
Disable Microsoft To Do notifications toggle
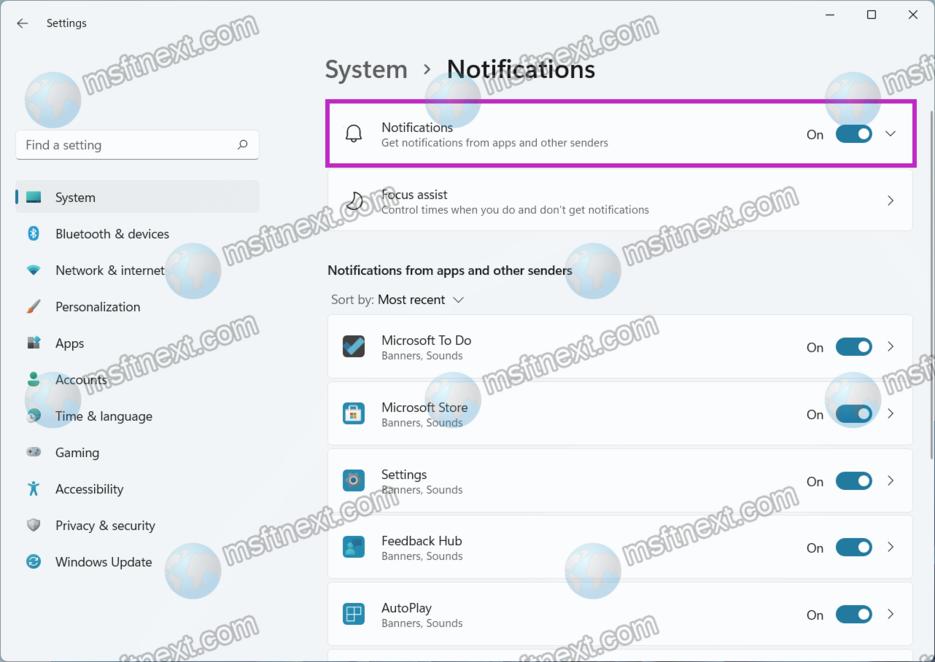click(x=853, y=347)
